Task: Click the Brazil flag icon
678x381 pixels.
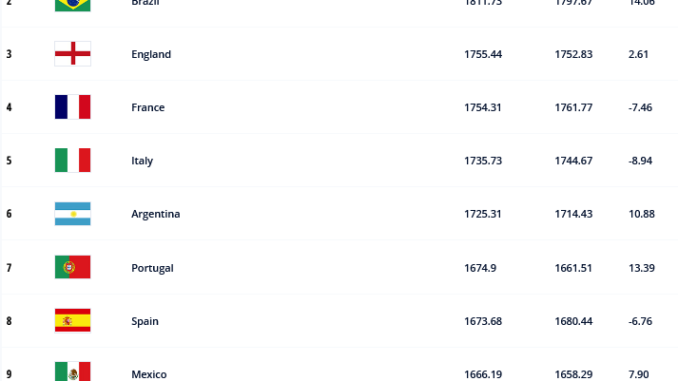Action: coord(73,6)
